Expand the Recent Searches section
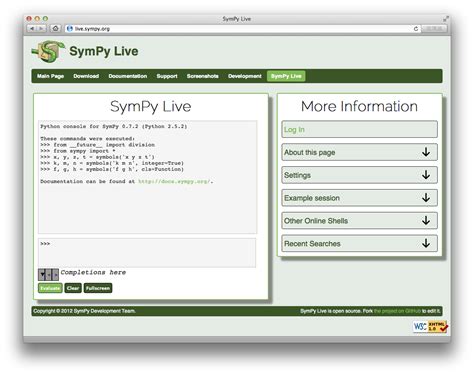 coord(359,243)
